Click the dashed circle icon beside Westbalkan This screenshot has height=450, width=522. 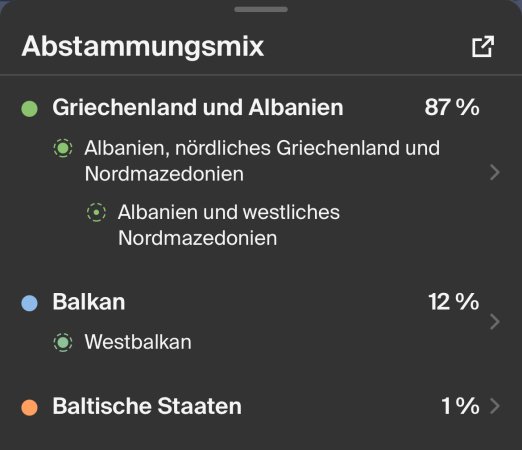[x=63, y=342]
